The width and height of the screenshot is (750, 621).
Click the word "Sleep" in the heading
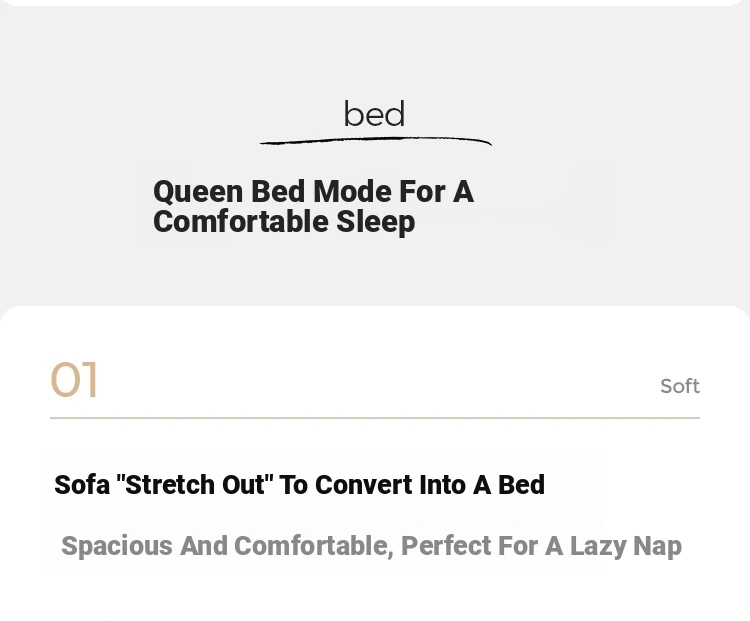pyautogui.click(x=375, y=222)
